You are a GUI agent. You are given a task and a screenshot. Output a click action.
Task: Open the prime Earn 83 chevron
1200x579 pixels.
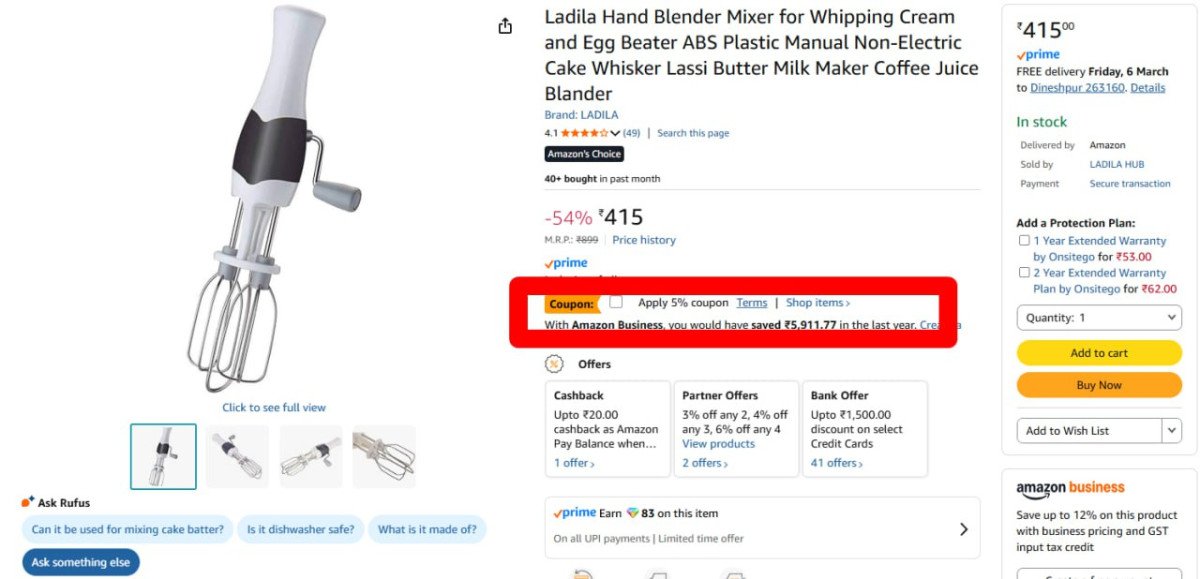963,528
